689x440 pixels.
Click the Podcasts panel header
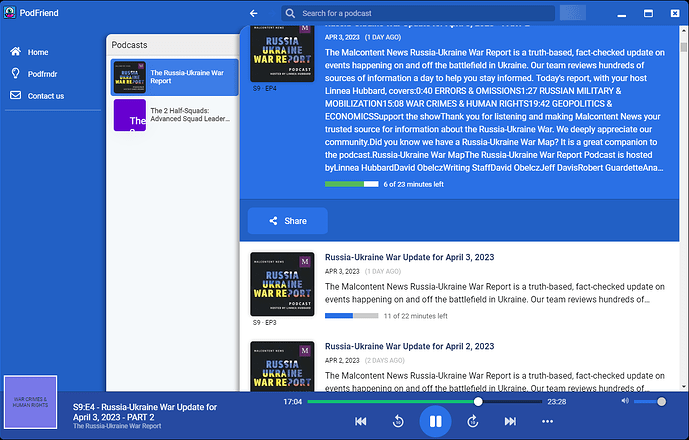click(173, 45)
